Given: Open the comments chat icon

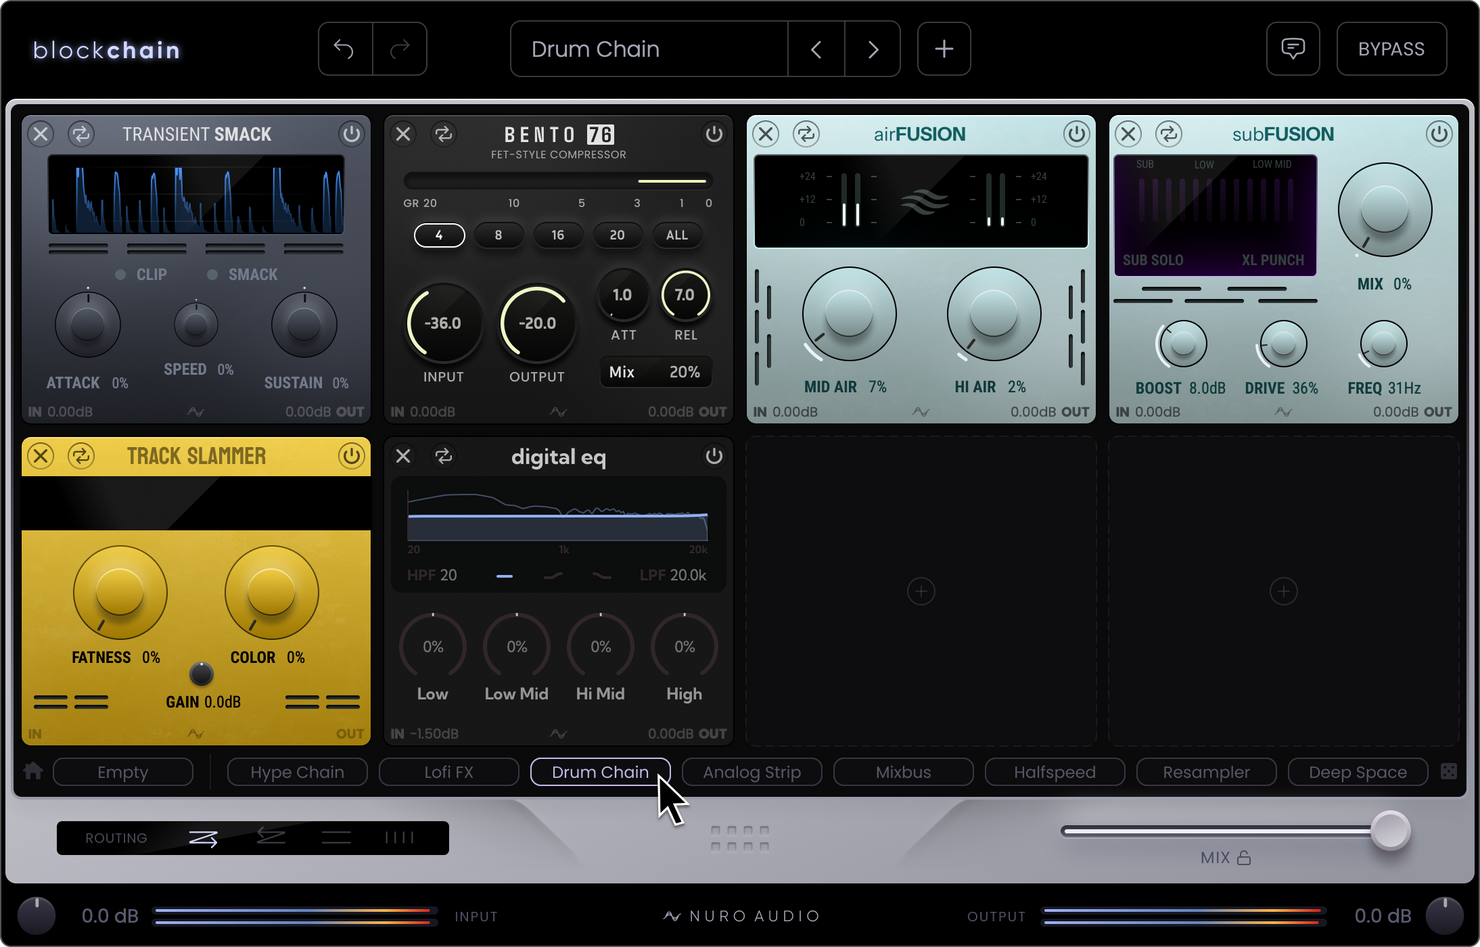Looking at the screenshot, I should (1293, 49).
